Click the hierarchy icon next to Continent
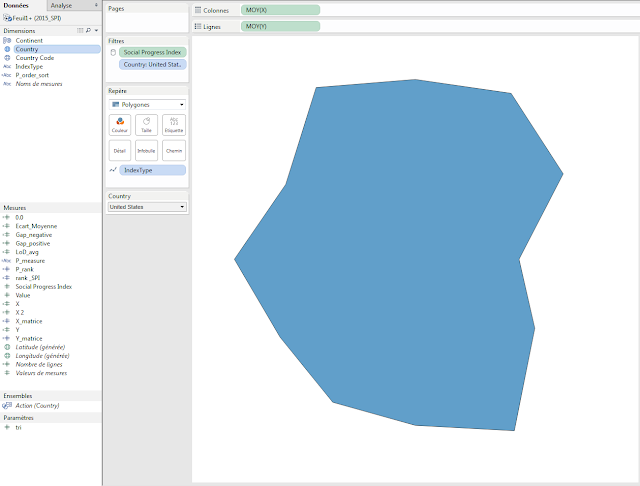The image size is (640, 486). (x=7, y=40)
